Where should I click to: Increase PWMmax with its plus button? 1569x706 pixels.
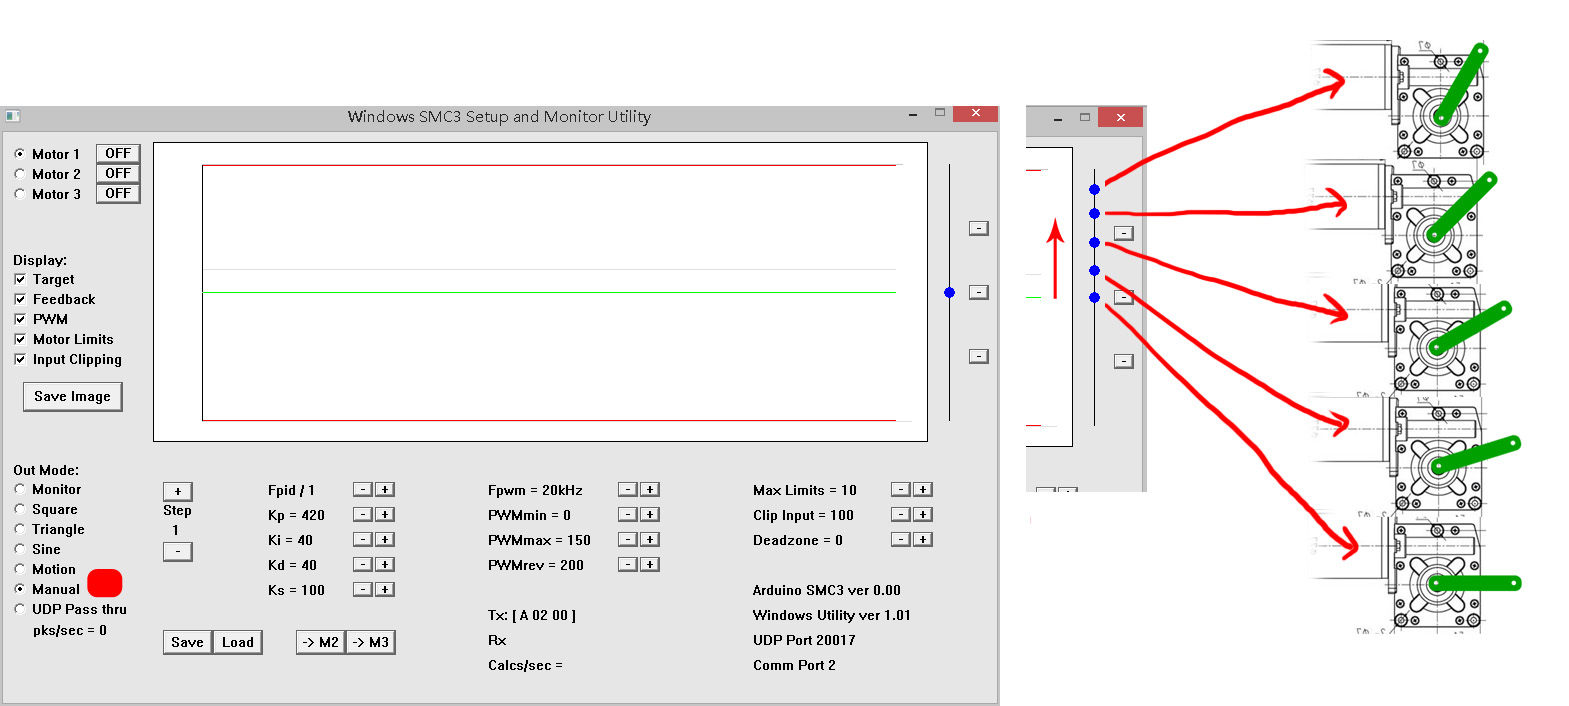(650, 540)
